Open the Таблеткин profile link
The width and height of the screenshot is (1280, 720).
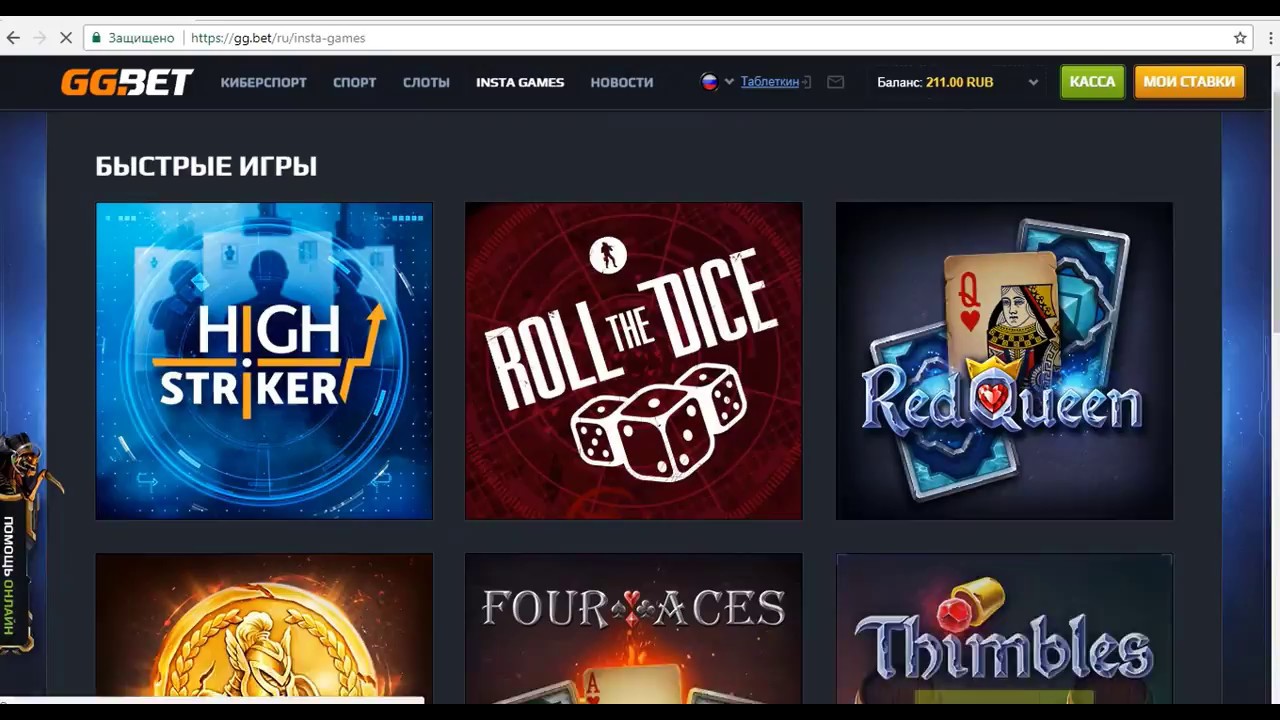[x=770, y=82]
